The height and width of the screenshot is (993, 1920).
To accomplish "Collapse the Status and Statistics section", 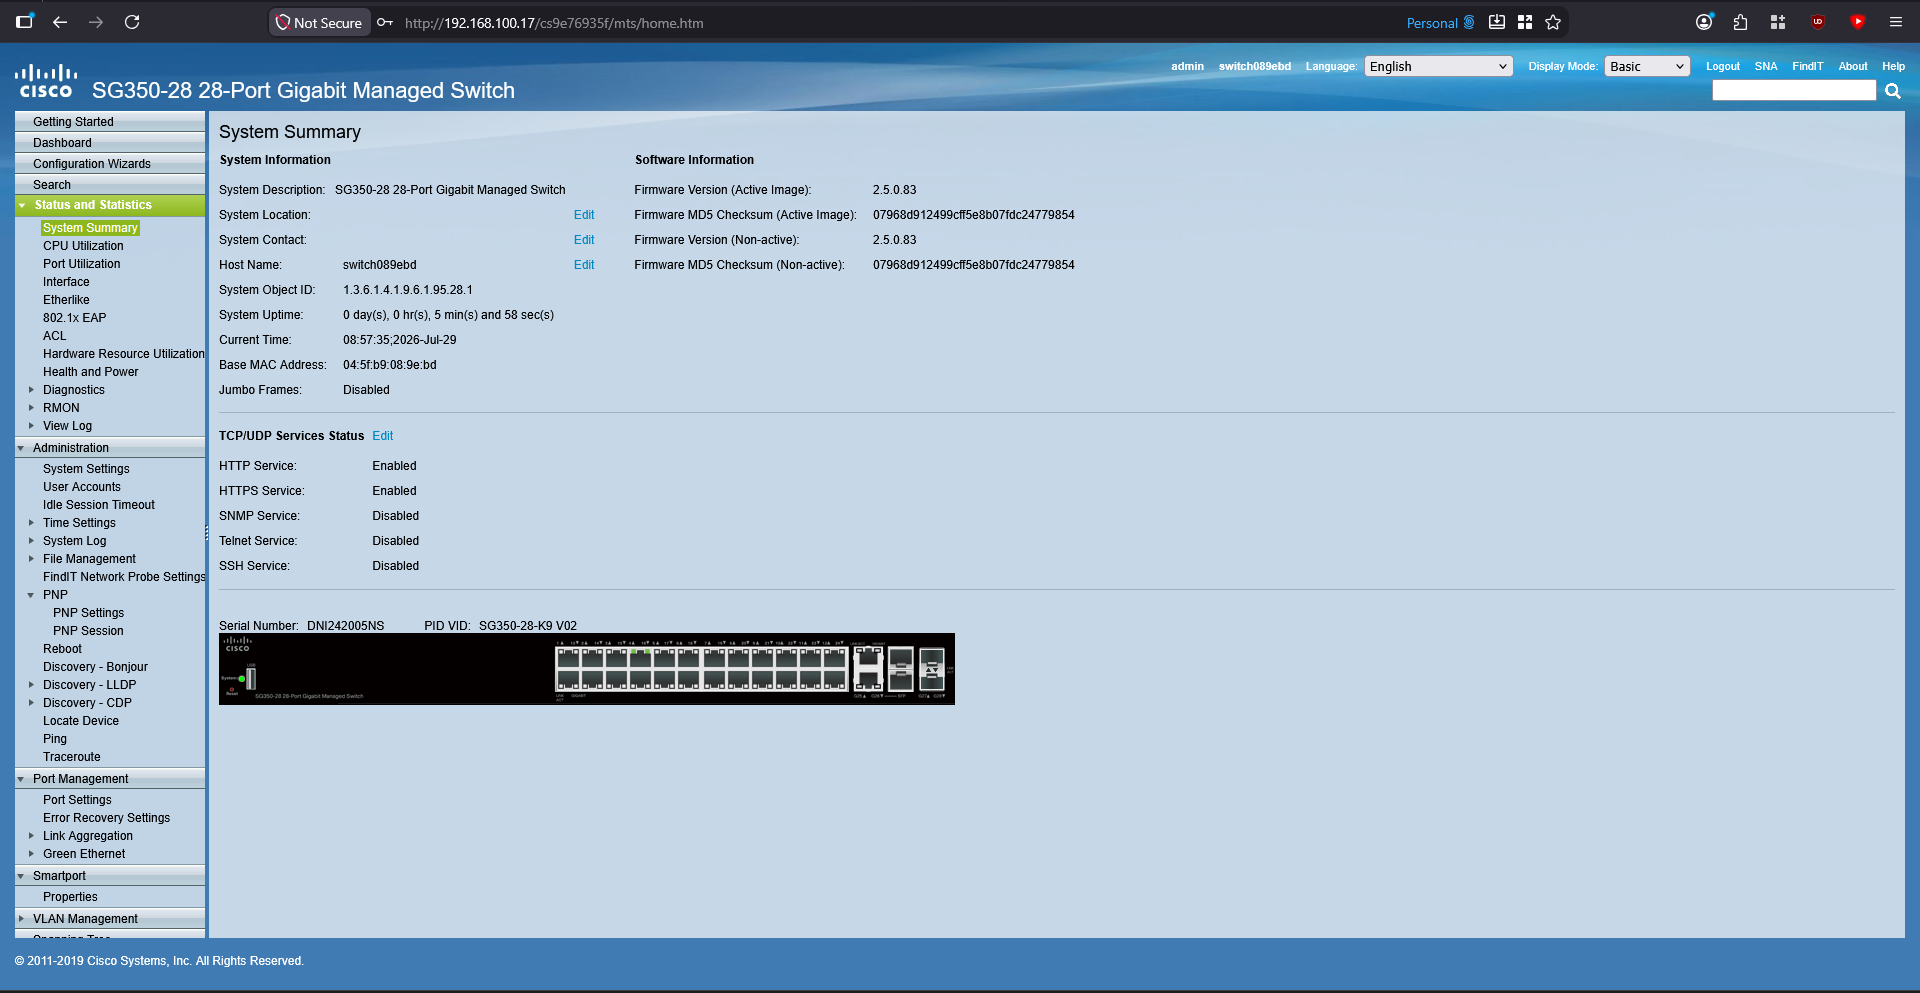I will coord(21,205).
